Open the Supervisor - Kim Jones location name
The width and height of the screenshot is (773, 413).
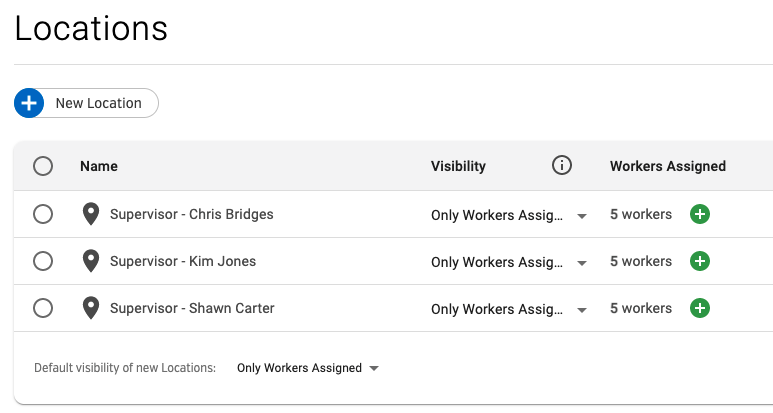click(x=183, y=261)
